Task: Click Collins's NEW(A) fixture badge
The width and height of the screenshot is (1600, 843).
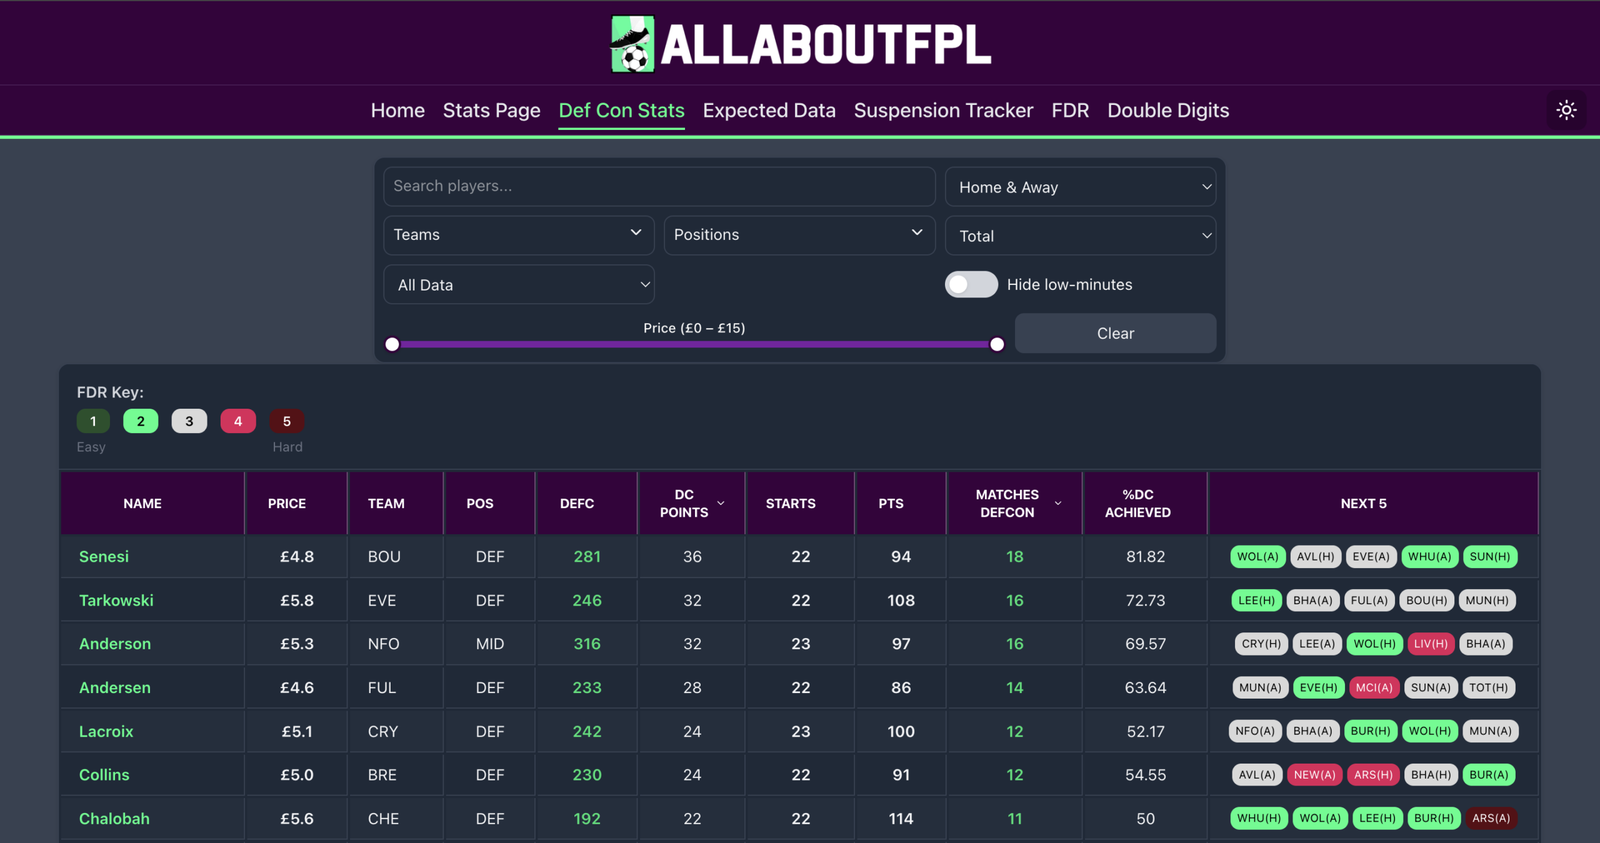Action: 1314,775
